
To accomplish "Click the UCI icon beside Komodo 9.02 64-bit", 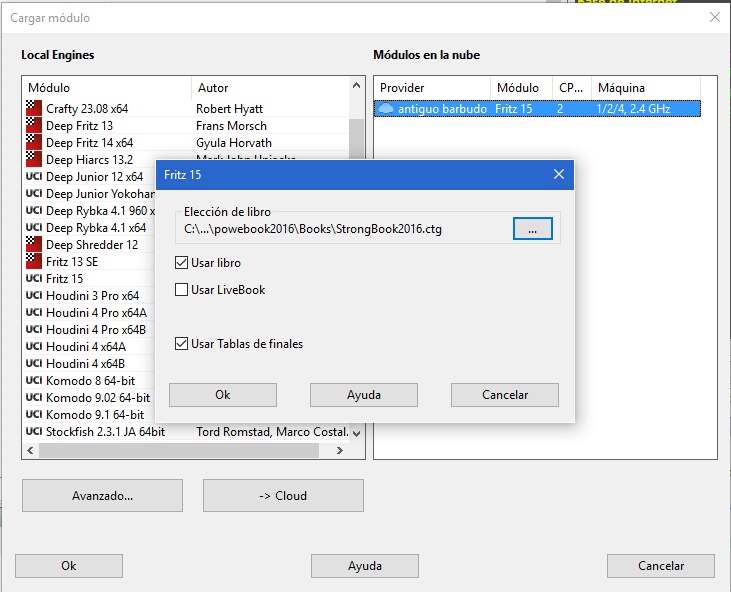I will pos(34,397).
